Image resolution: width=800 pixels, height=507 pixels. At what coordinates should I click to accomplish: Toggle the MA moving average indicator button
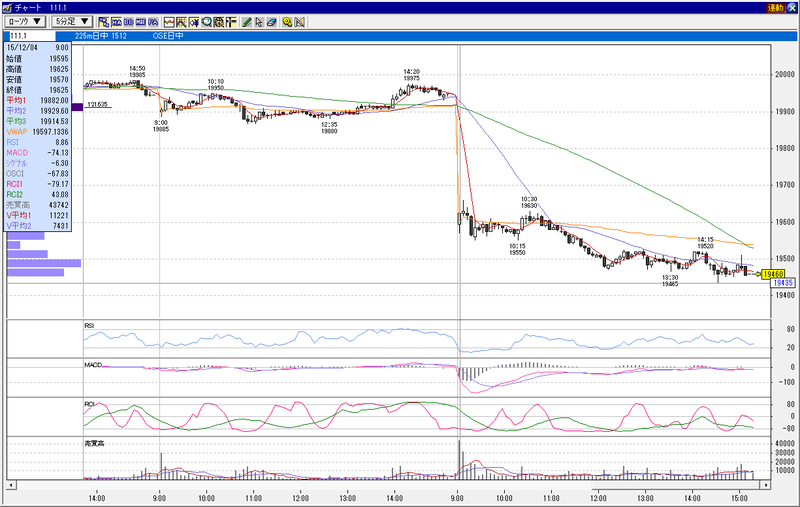pyautogui.click(x=116, y=22)
